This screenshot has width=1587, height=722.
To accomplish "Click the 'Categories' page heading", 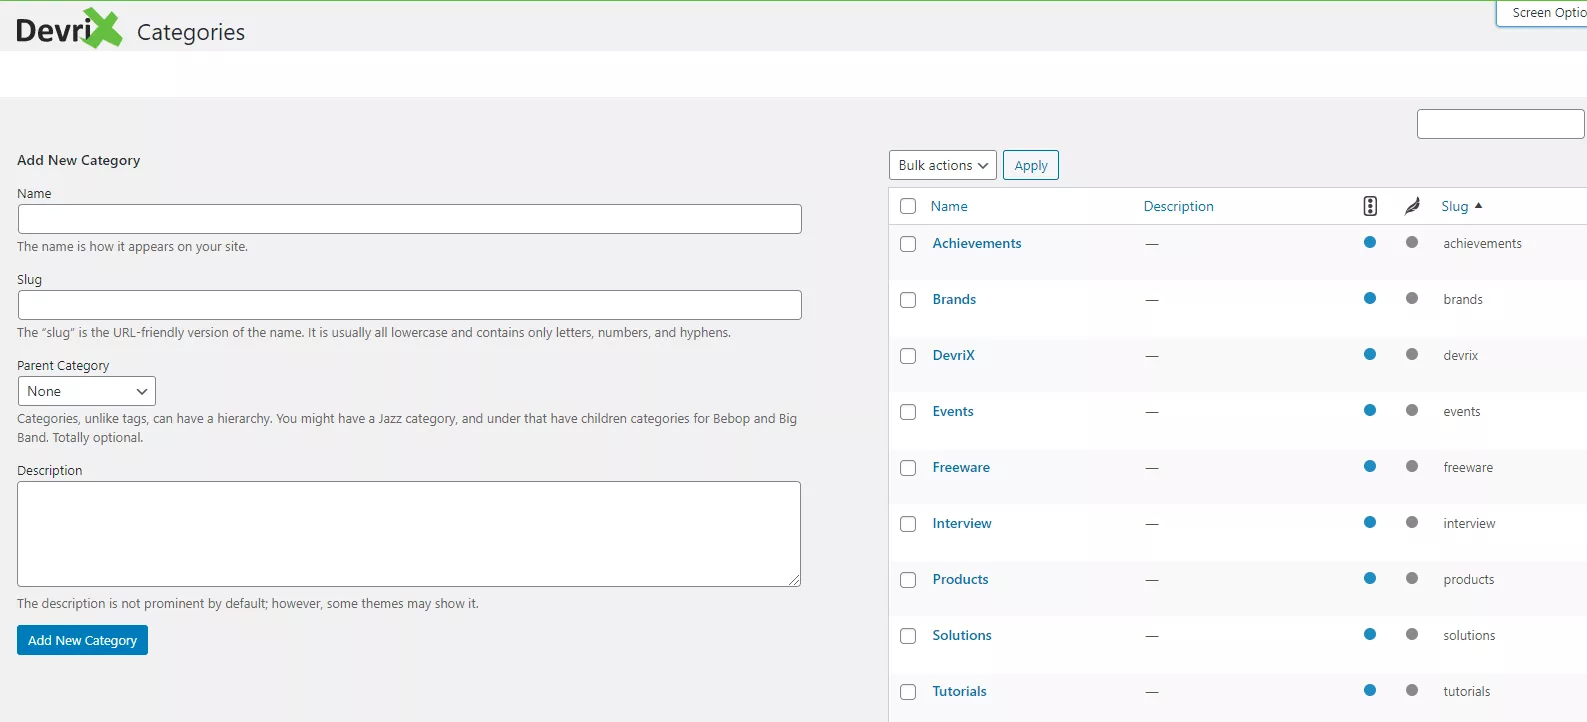I will 191,32.
